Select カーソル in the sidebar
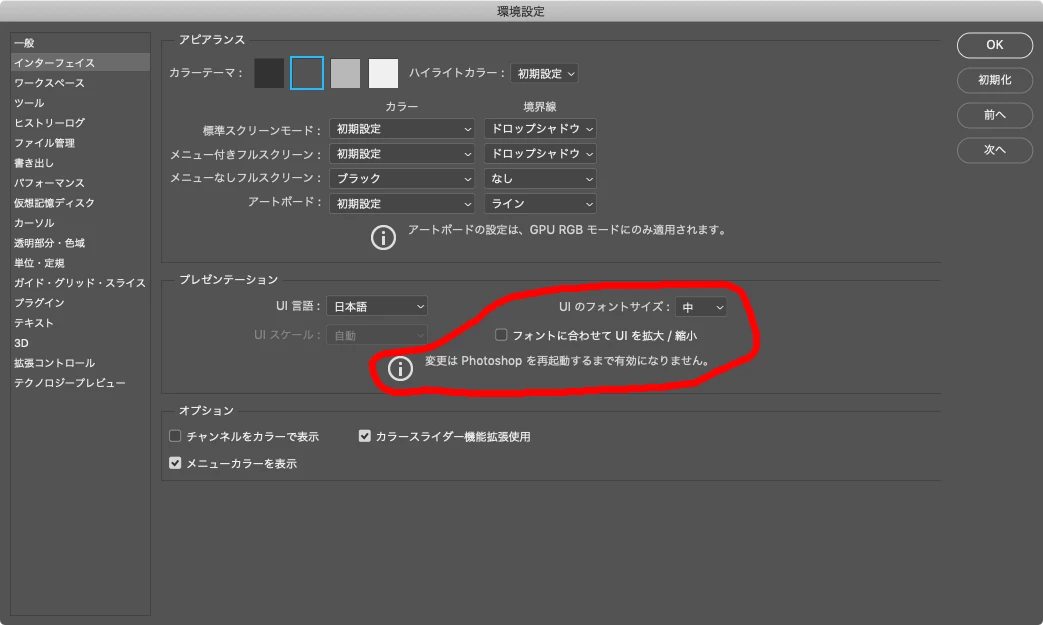This screenshot has width=1043, height=625. pyautogui.click(x=80, y=223)
